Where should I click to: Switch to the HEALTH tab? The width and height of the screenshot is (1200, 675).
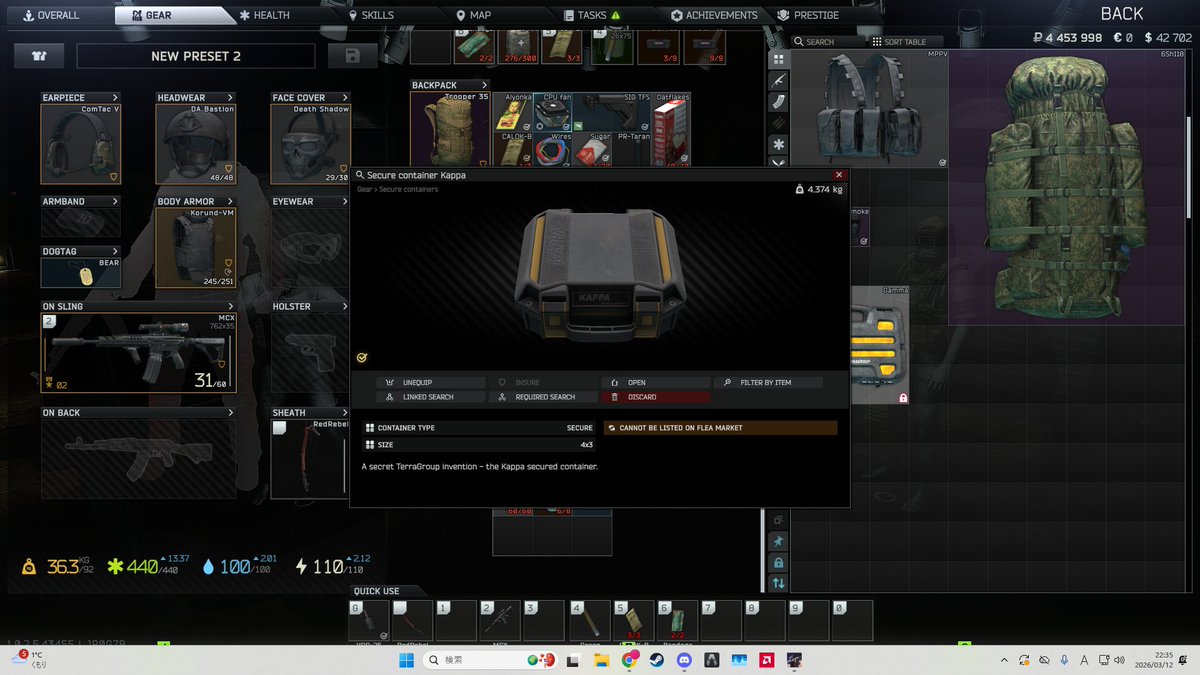pyautogui.click(x=264, y=15)
